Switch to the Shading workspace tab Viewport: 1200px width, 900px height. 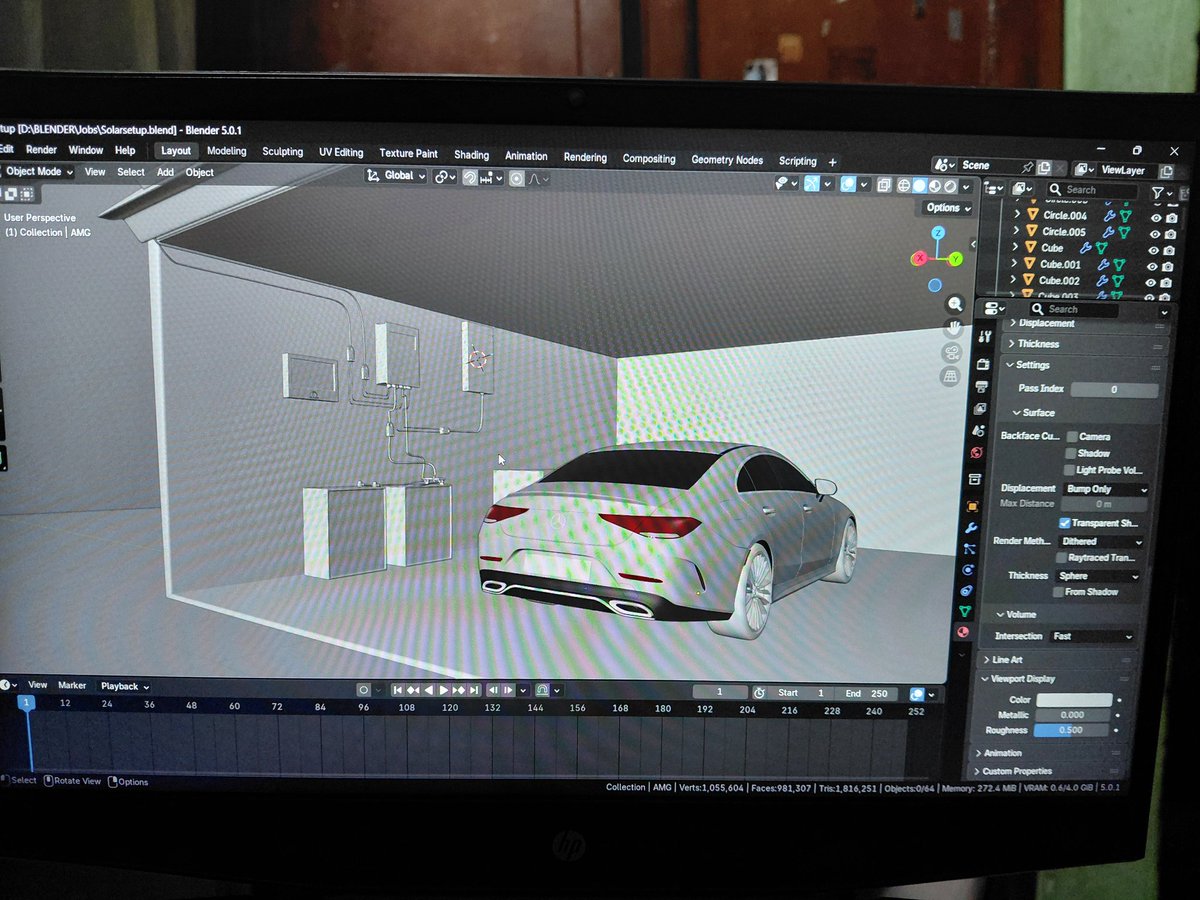(471, 155)
